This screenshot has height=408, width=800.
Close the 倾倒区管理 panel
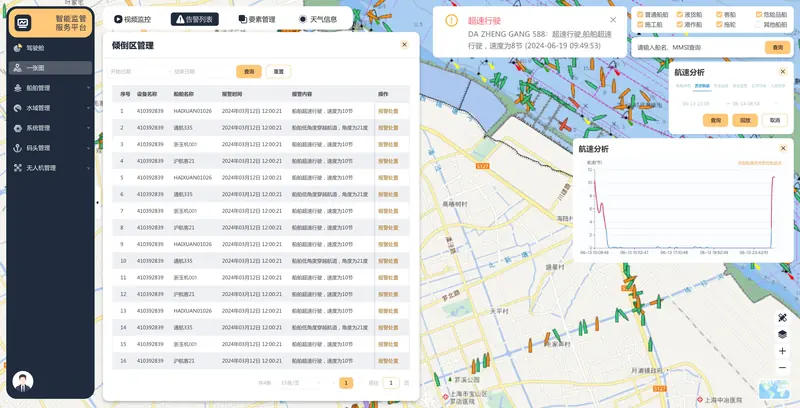click(404, 45)
